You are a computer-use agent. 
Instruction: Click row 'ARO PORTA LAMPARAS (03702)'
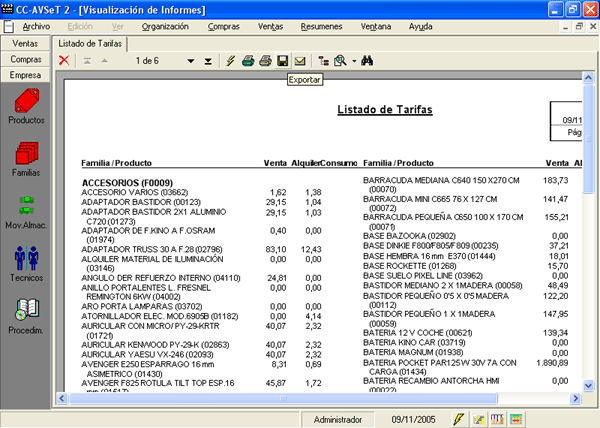(x=142, y=306)
